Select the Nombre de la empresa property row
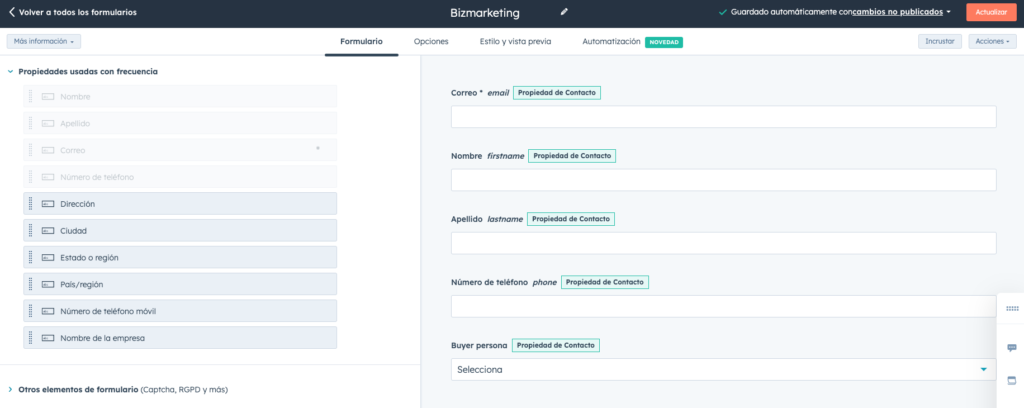The width and height of the screenshot is (1024, 408). pyautogui.click(x=180, y=337)
